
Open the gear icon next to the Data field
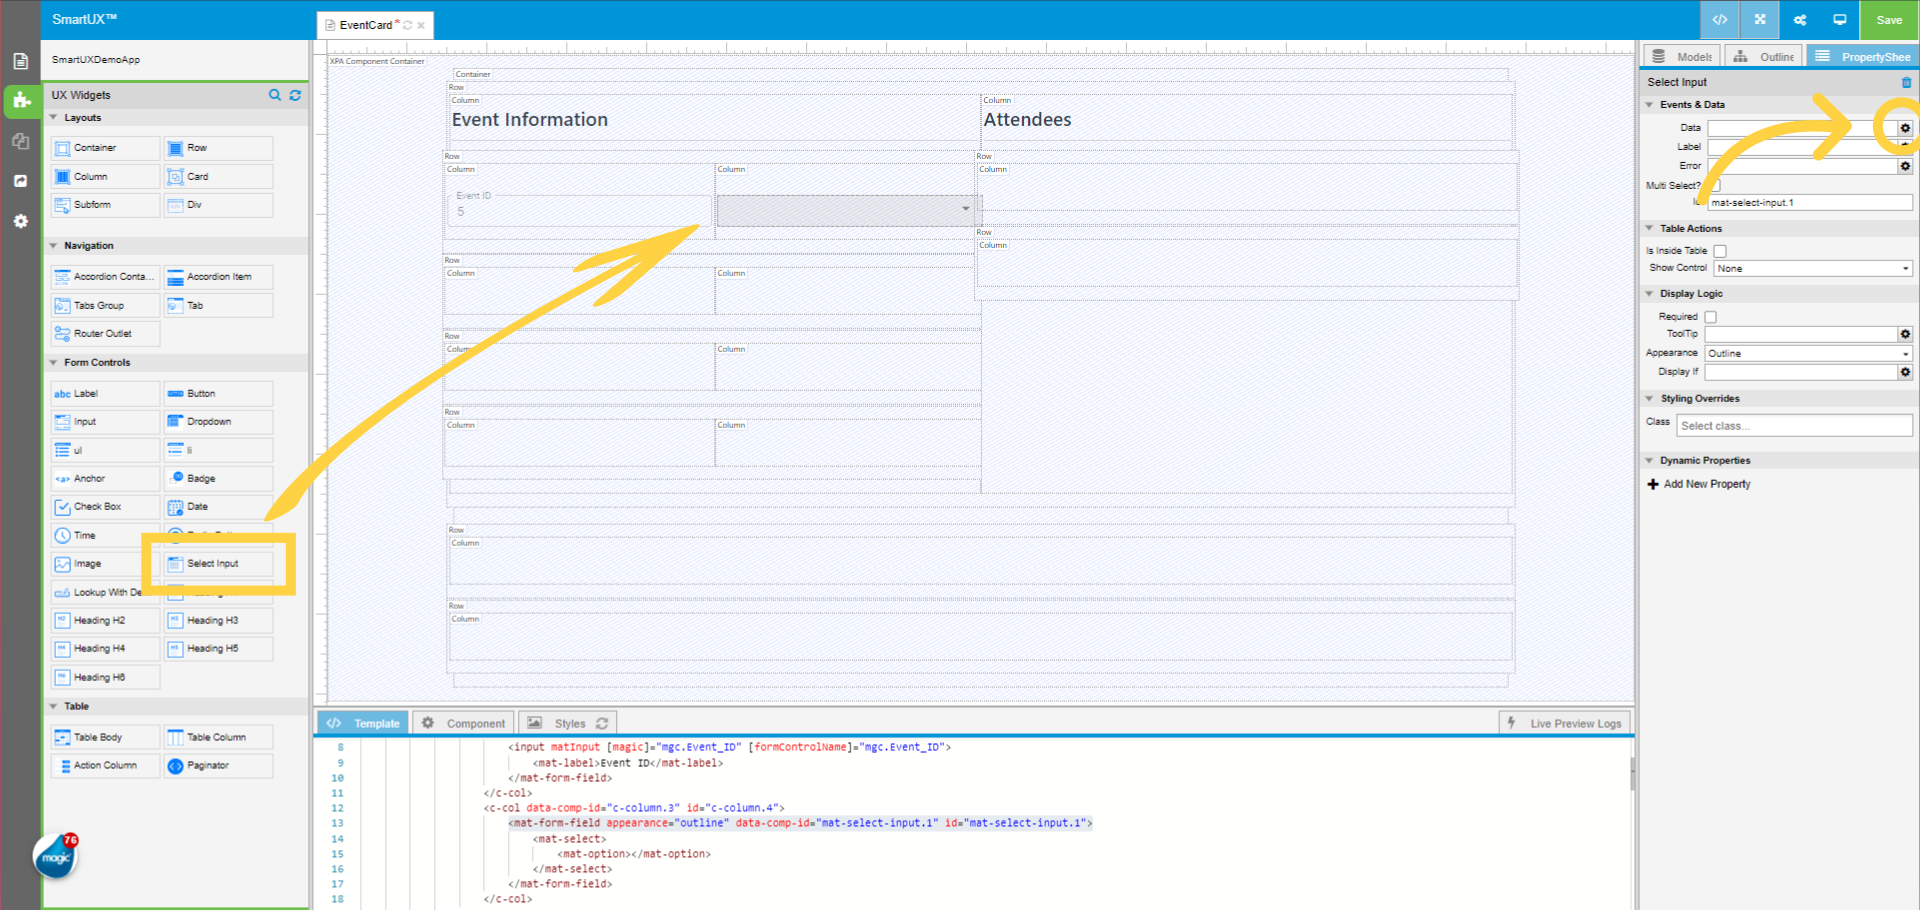(x=1904, y=128)
